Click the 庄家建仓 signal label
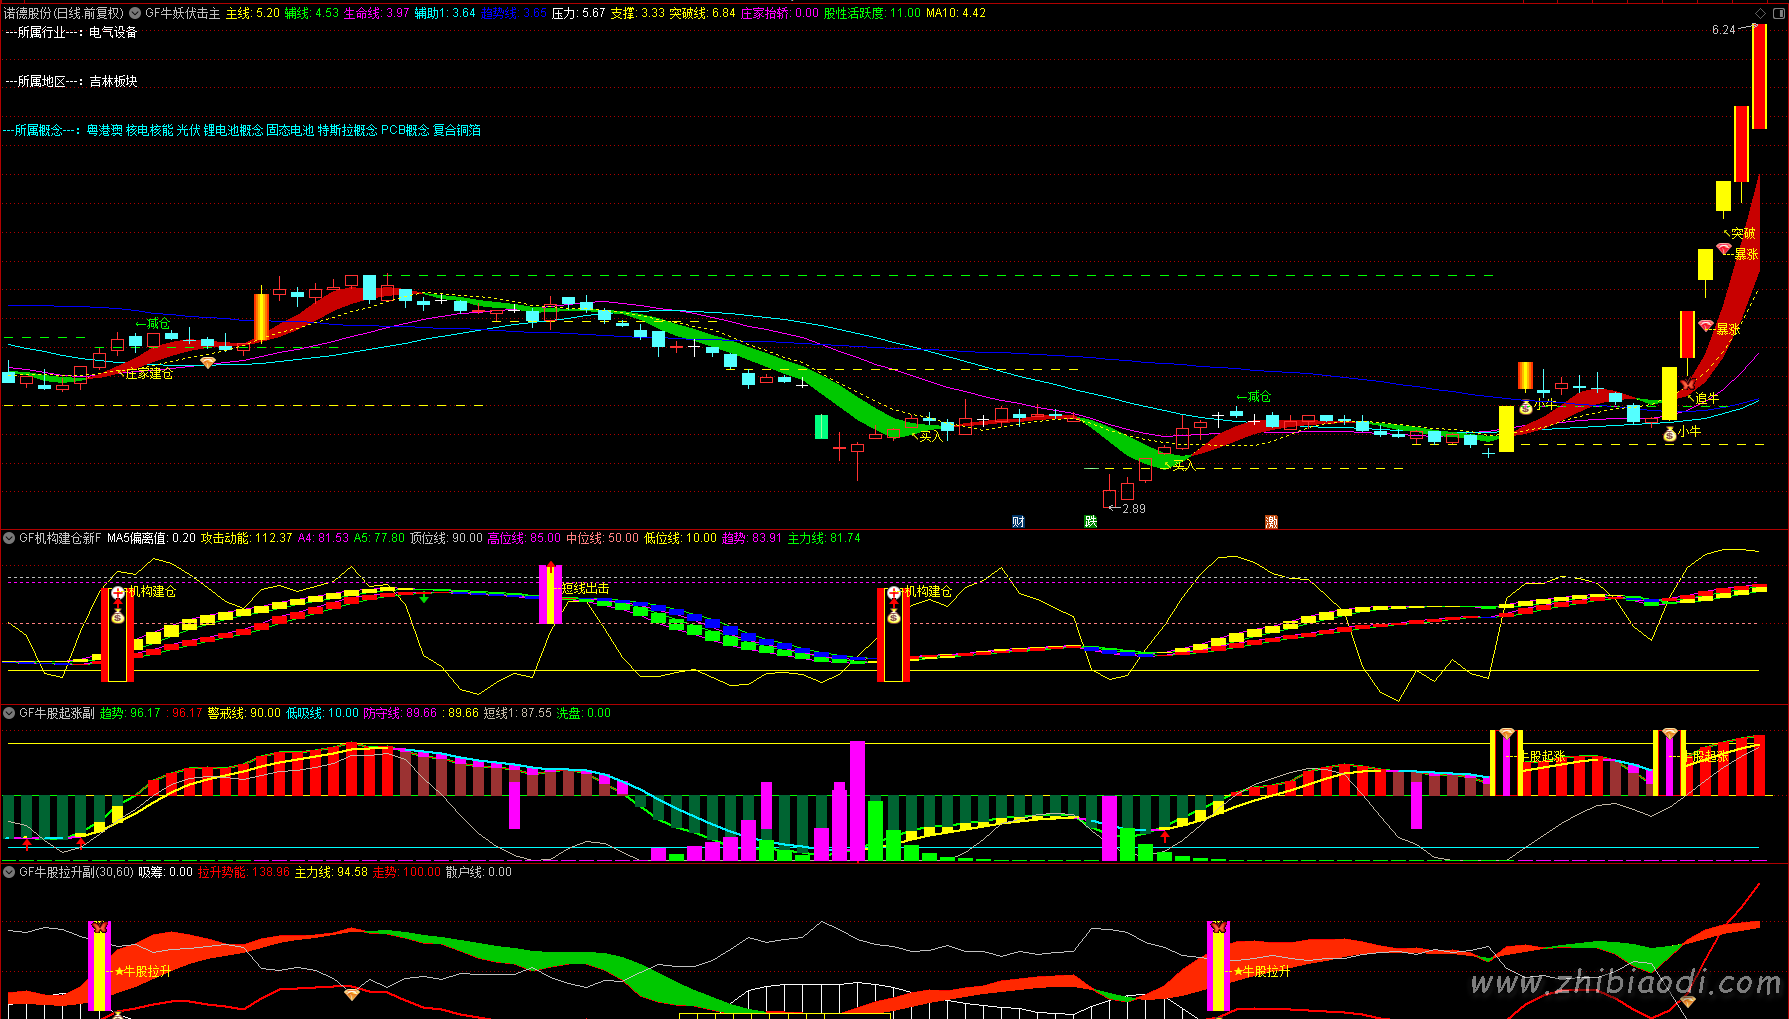Viewport: 1789px width, 1019px height. tap(149, 373)
